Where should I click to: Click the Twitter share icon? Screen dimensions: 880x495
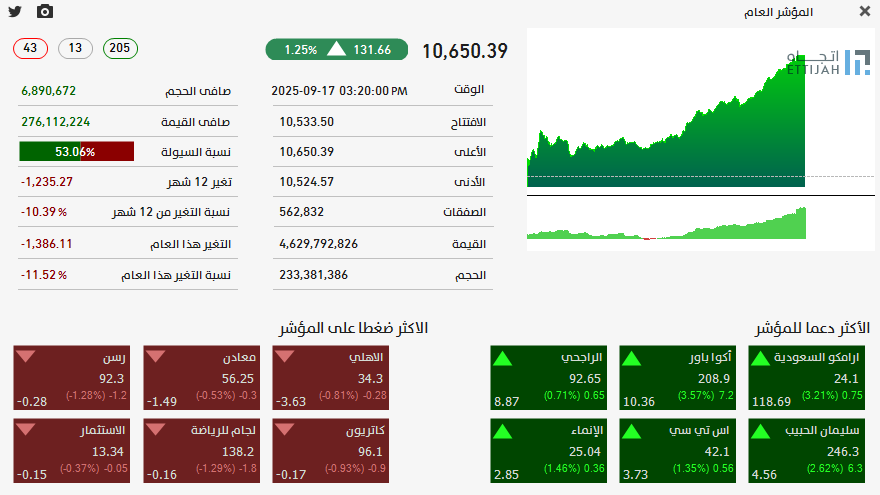(x=15, y=11)
